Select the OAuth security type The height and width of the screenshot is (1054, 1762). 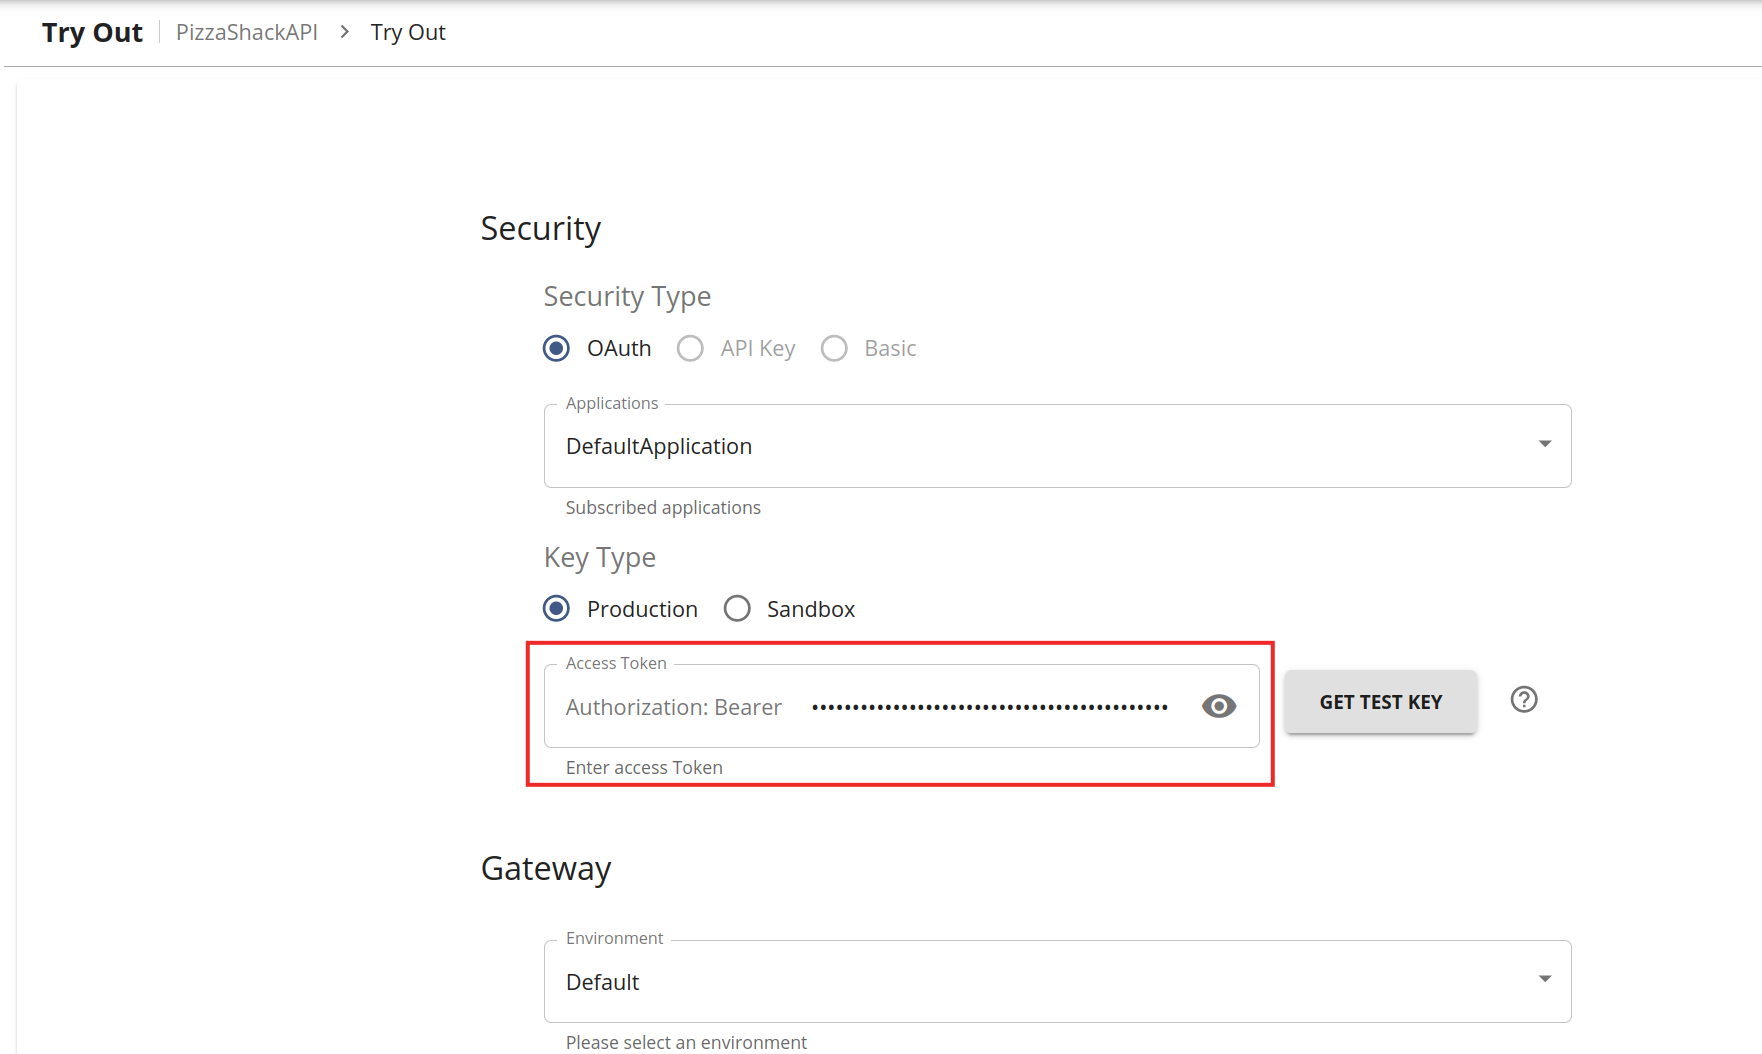(557, 348)
